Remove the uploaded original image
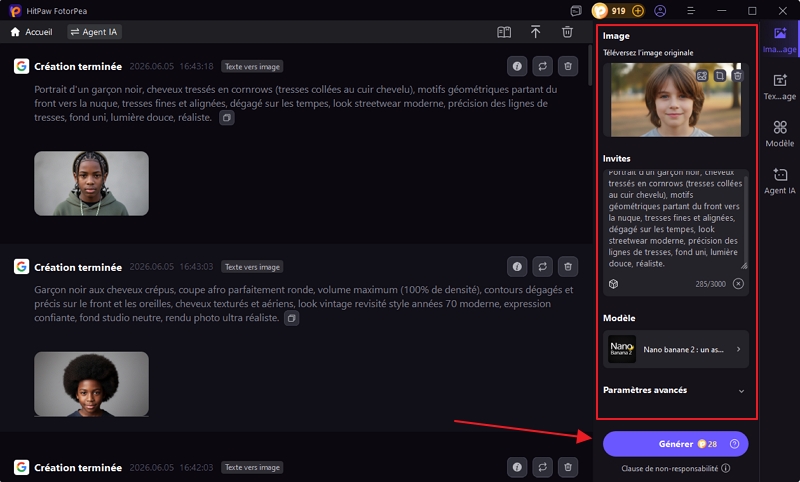Image resolution: width=800 pixels, height=482 pixels. coord(737,76)
